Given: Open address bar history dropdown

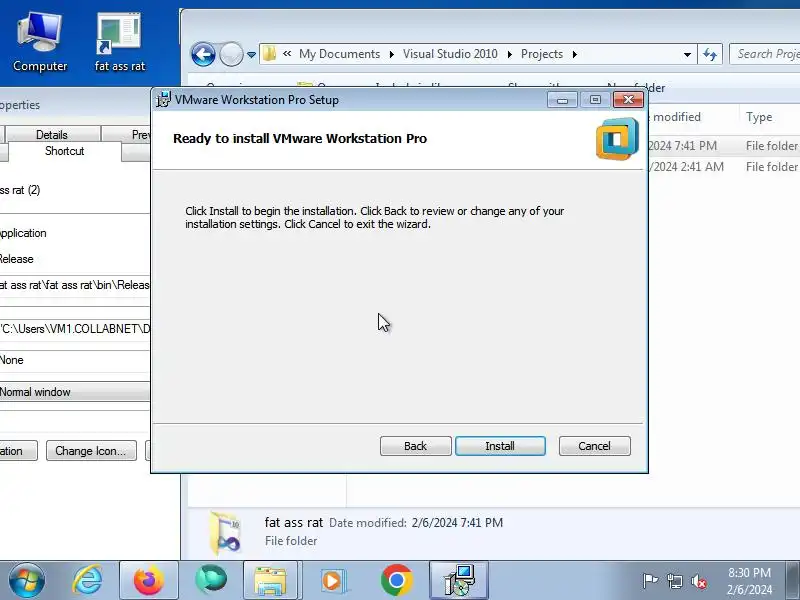Looking at the screenshot, I should (x=687, y=55).
